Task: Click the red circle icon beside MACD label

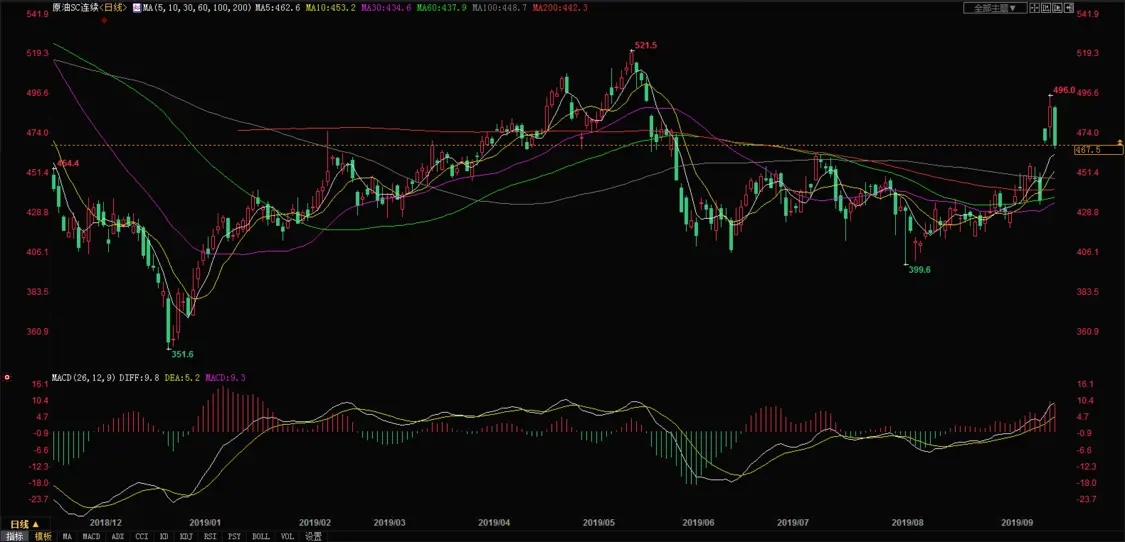Action: [7, 376]
